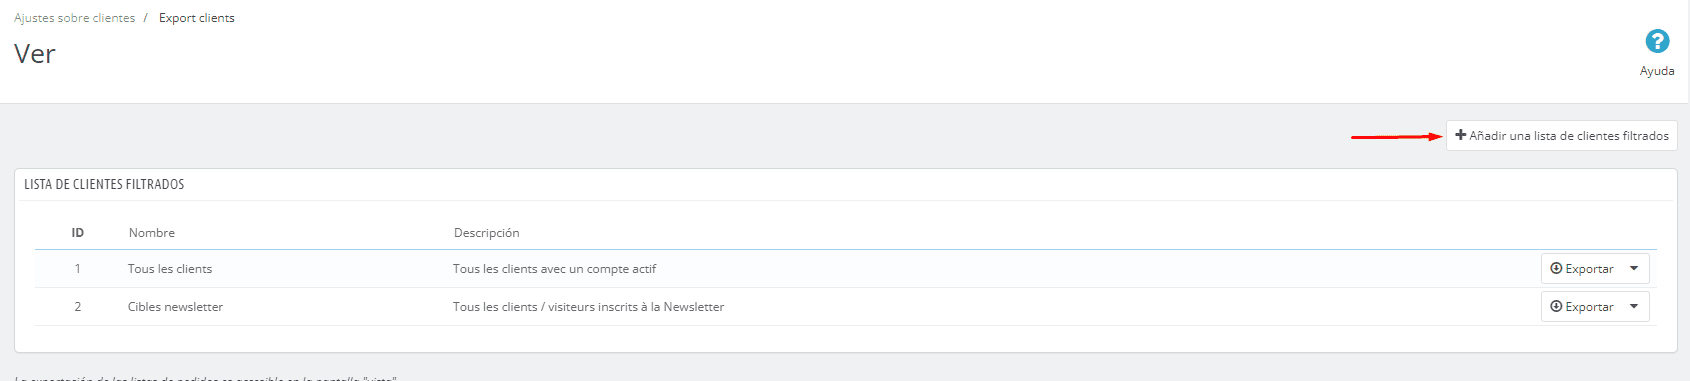Click download icon on second Exportar button
Image resolution: width=1690 pixels, height=381 pixels.
coord(1556,306)
